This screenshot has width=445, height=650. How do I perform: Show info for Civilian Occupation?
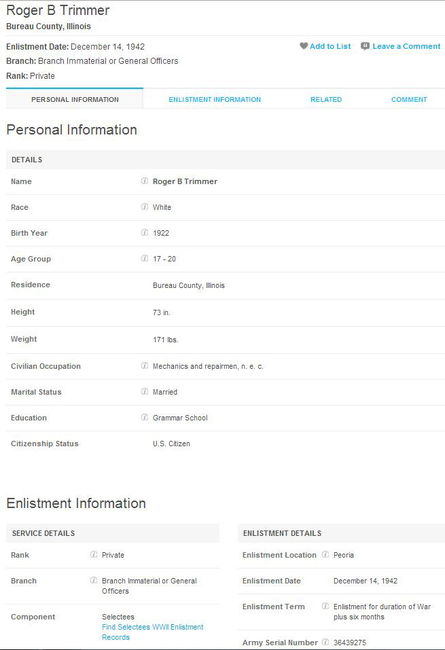tap(144, 366)
